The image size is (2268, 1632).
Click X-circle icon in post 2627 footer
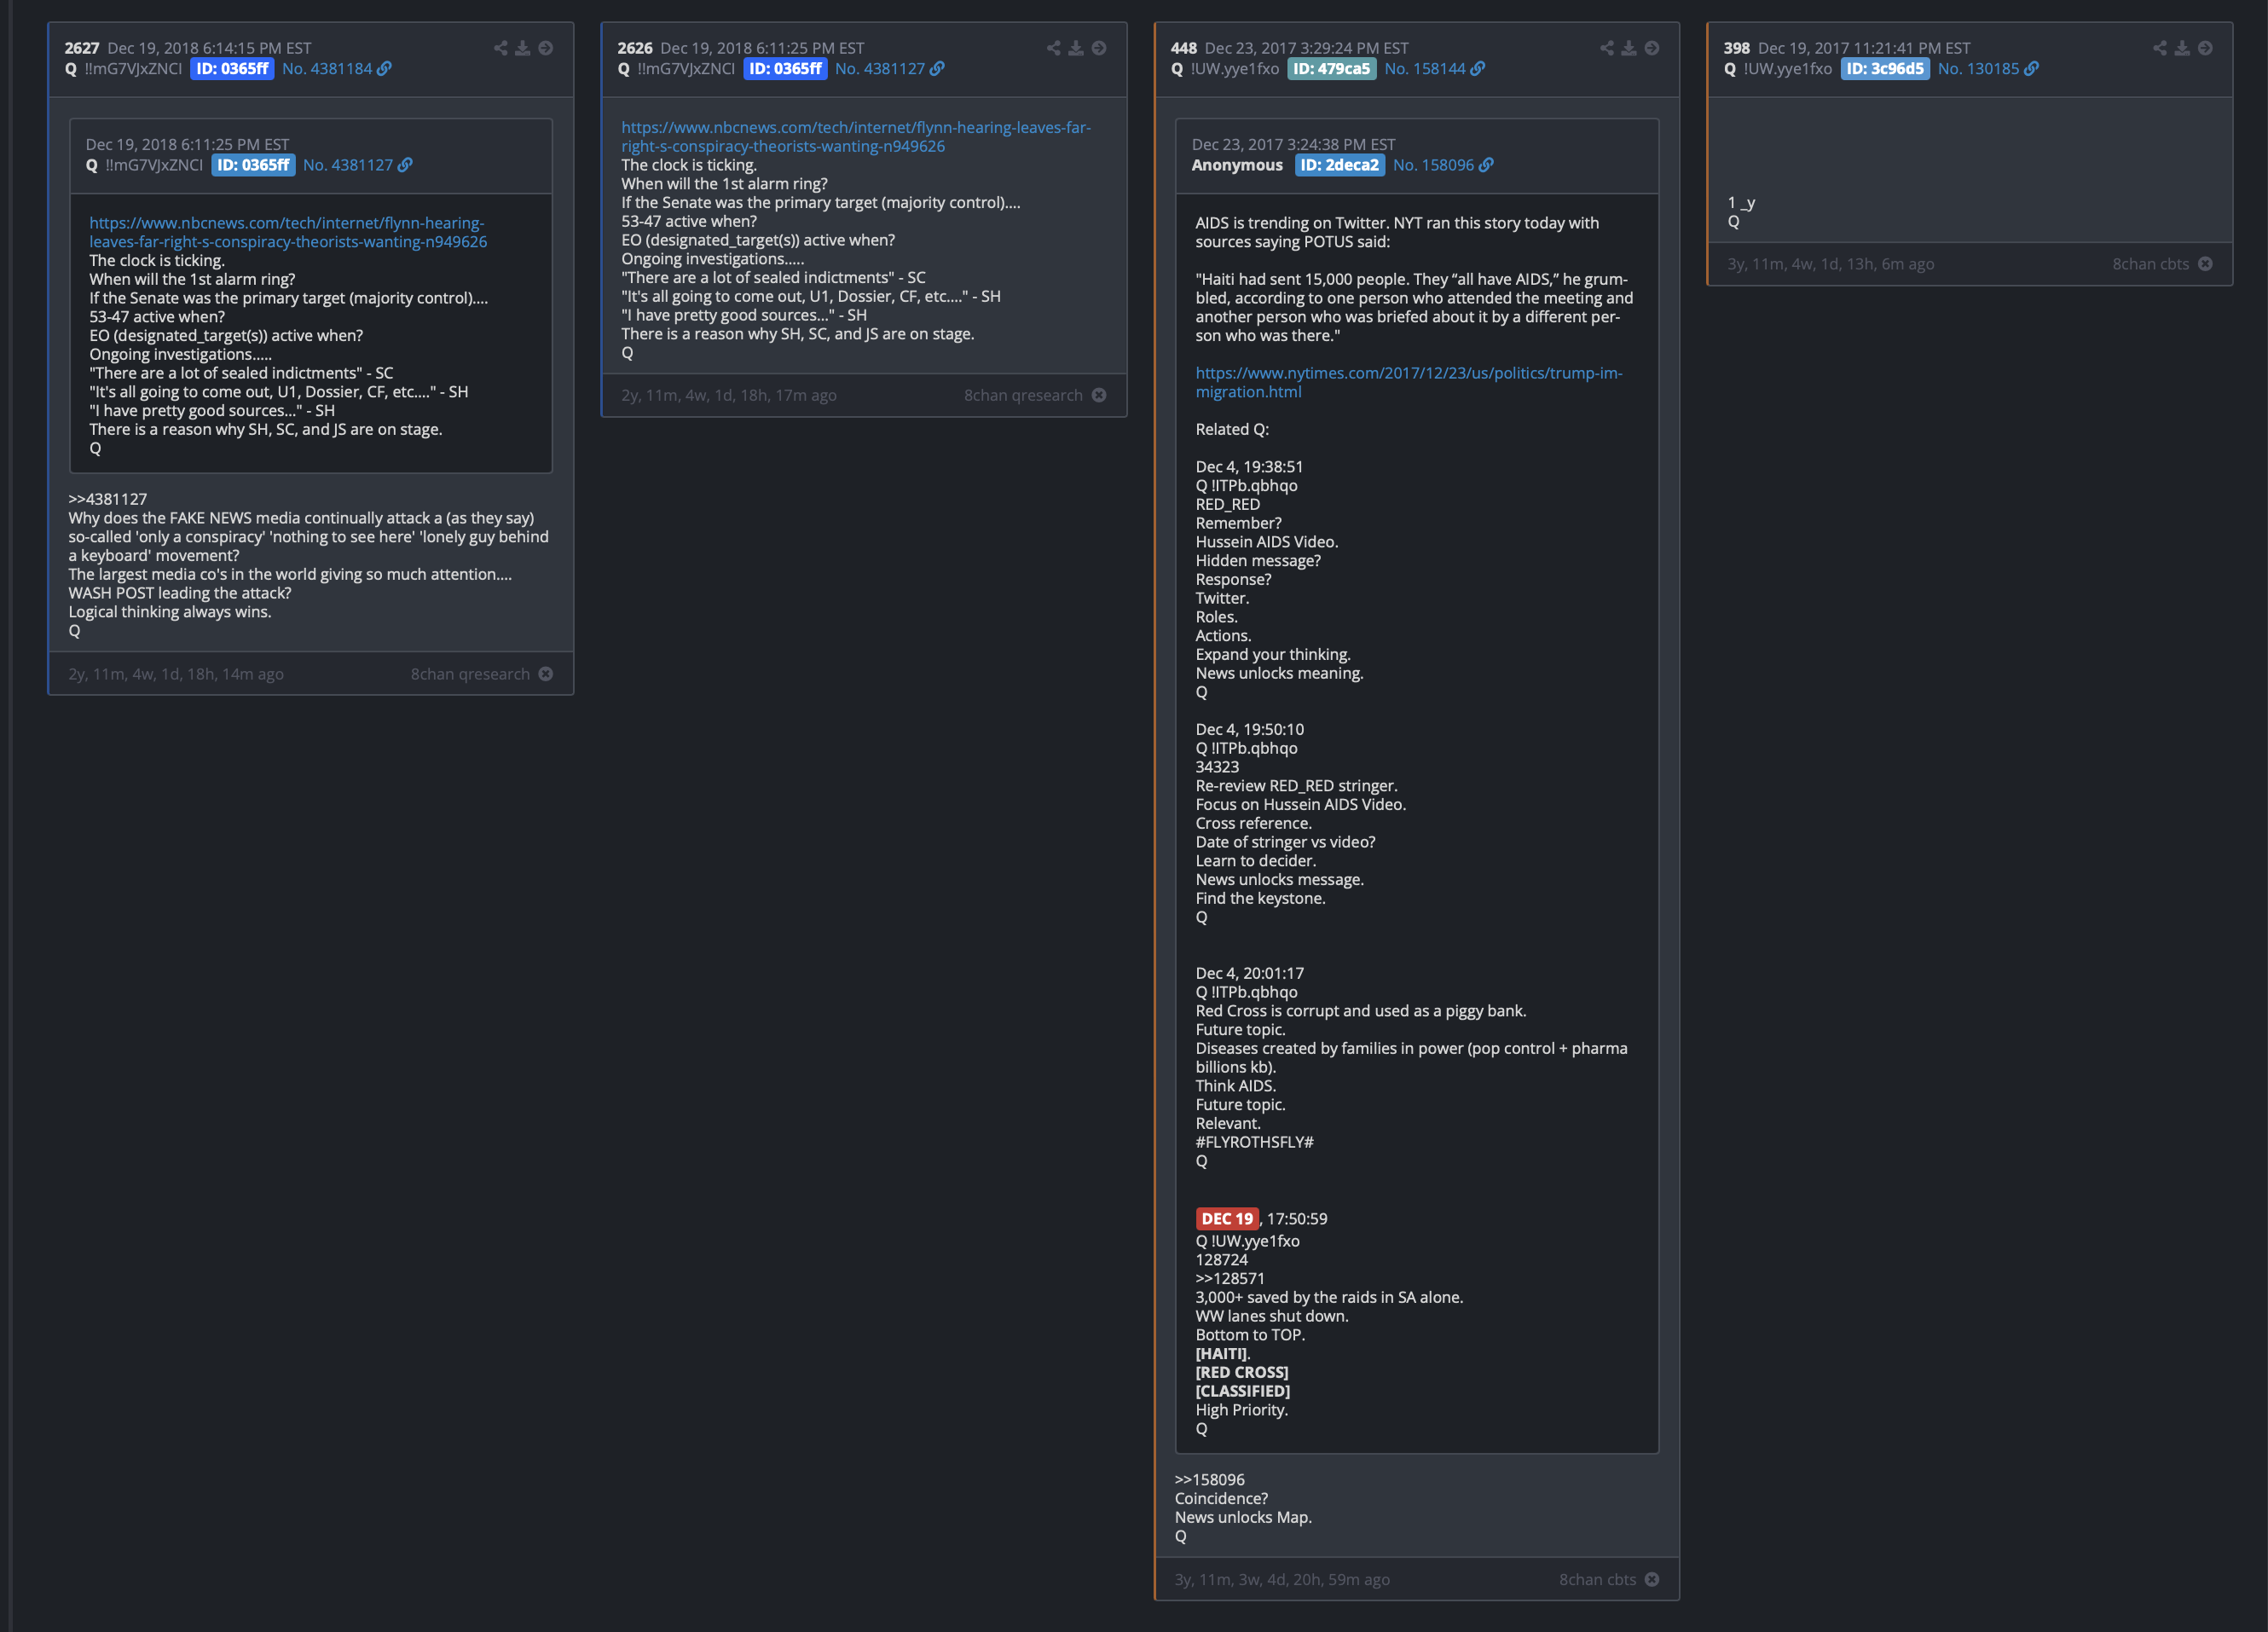(545, 674)
